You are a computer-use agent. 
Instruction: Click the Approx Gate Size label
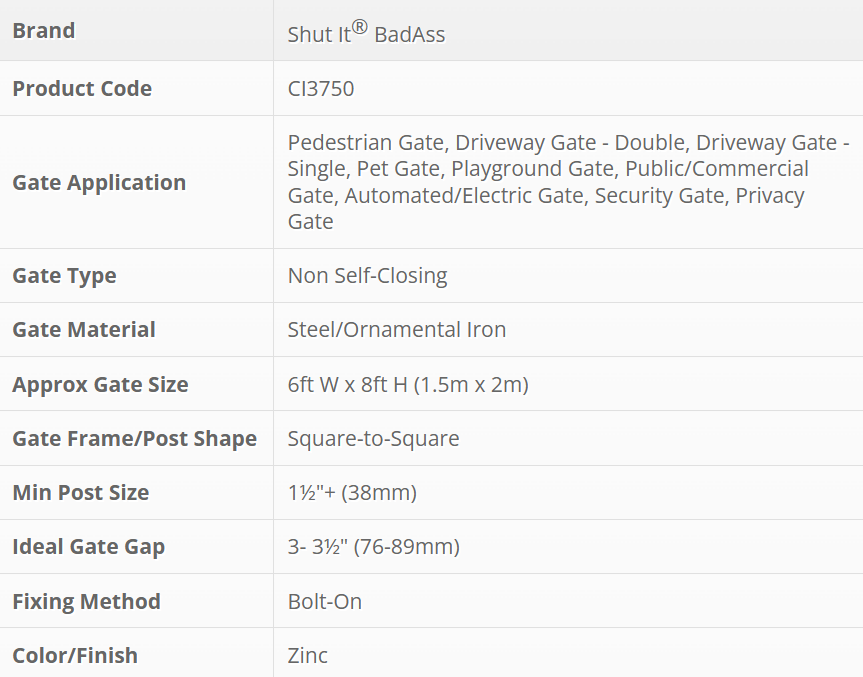coord(100,384)
